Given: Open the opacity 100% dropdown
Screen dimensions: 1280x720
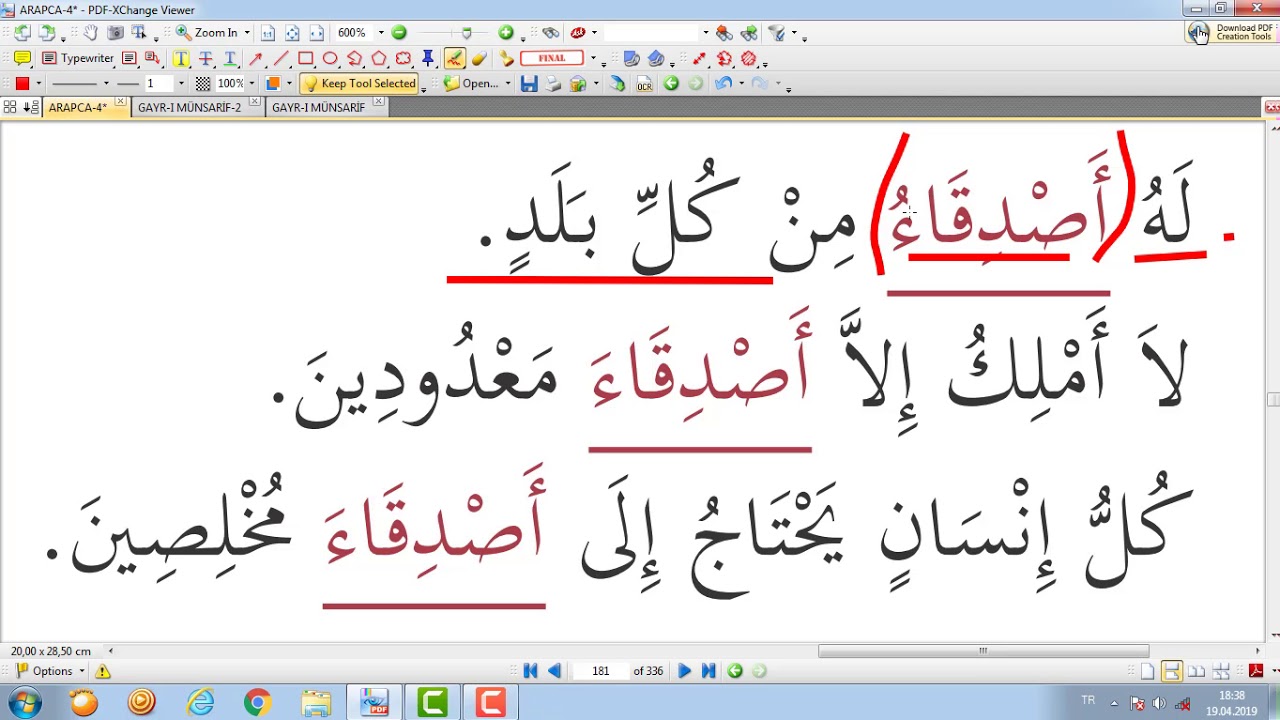Looking at the screenshot, I should tap(251, 84).
